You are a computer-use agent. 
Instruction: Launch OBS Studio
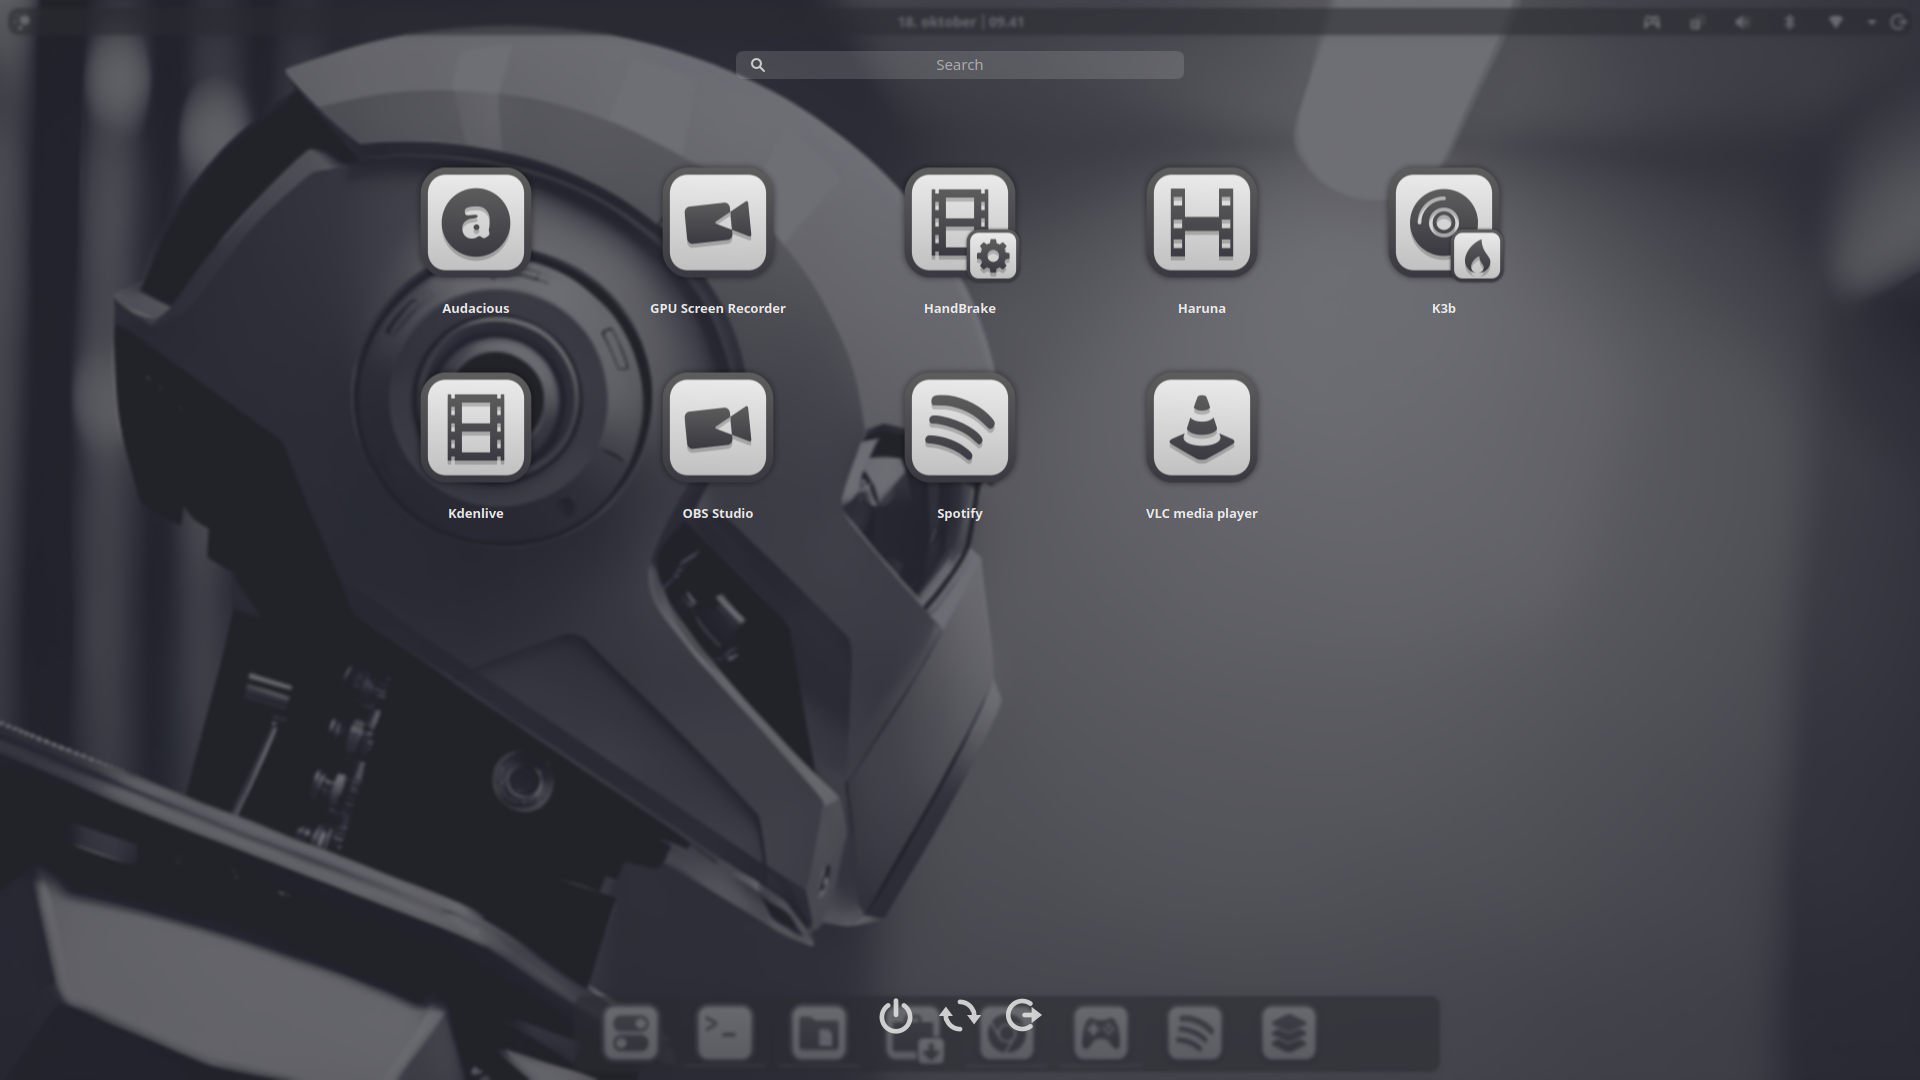(718, 427)
